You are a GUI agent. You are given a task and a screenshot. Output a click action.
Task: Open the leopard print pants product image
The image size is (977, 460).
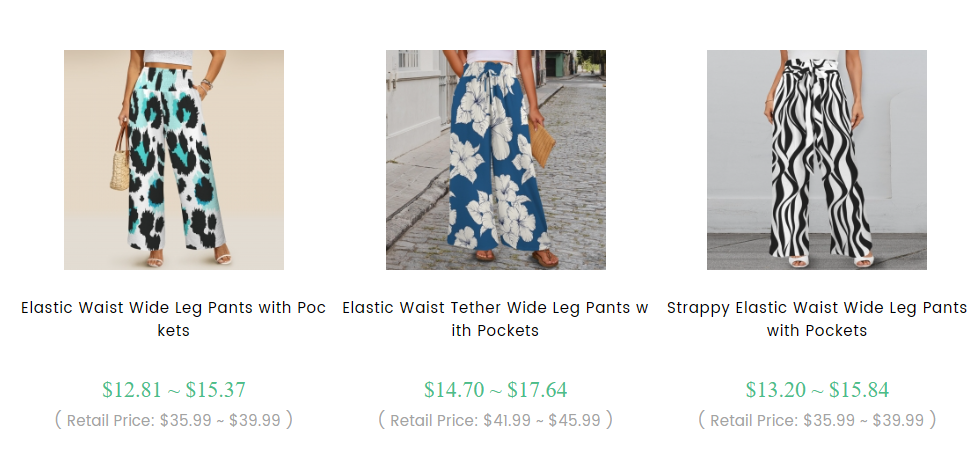(x=174, y=160)
